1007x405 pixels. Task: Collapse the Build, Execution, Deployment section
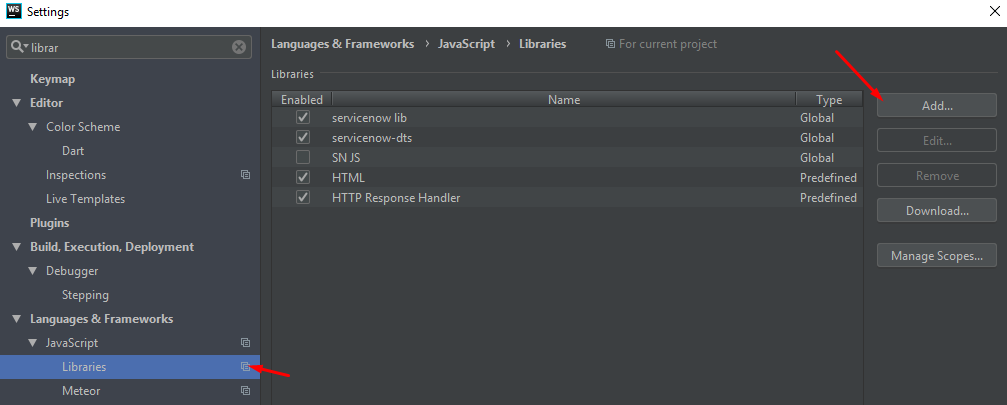tap(16, 247)
